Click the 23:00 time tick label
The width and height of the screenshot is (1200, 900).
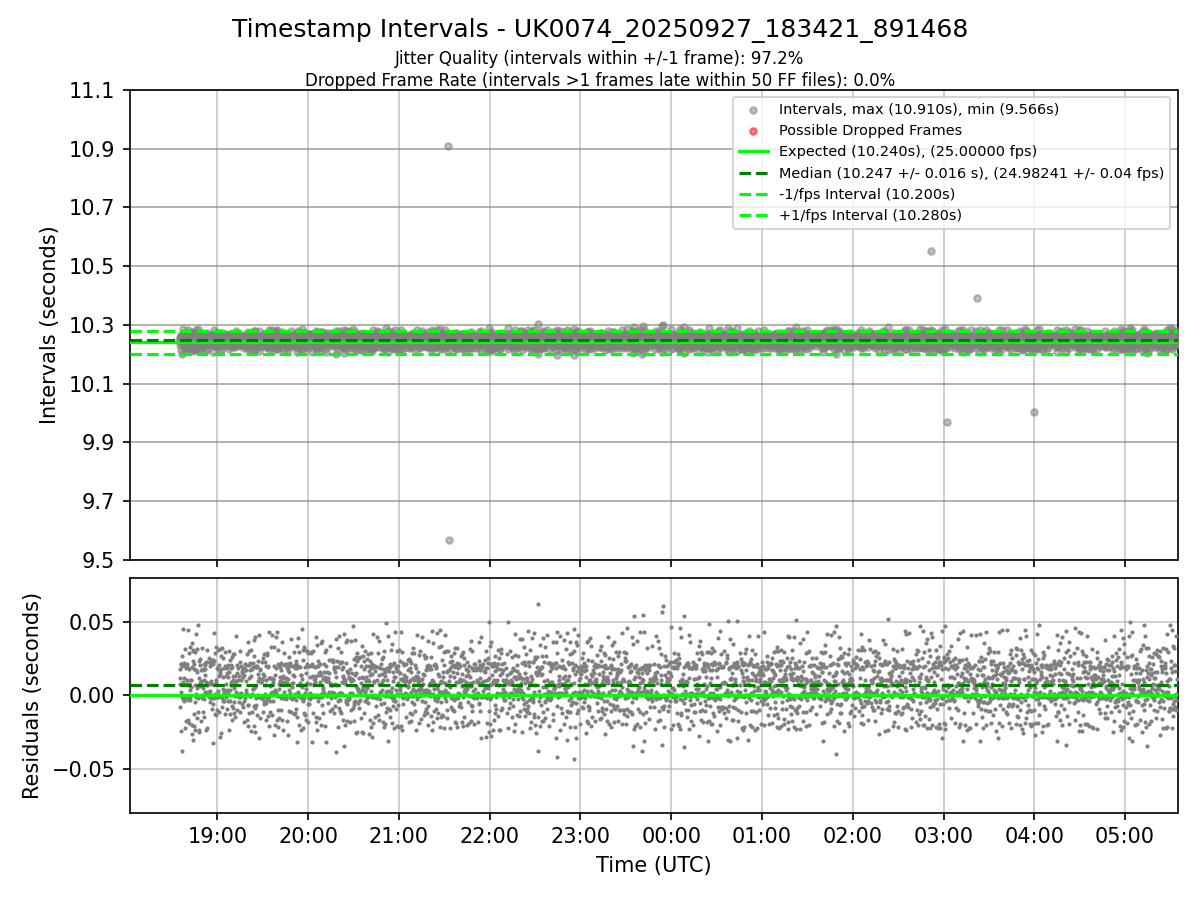580,837
